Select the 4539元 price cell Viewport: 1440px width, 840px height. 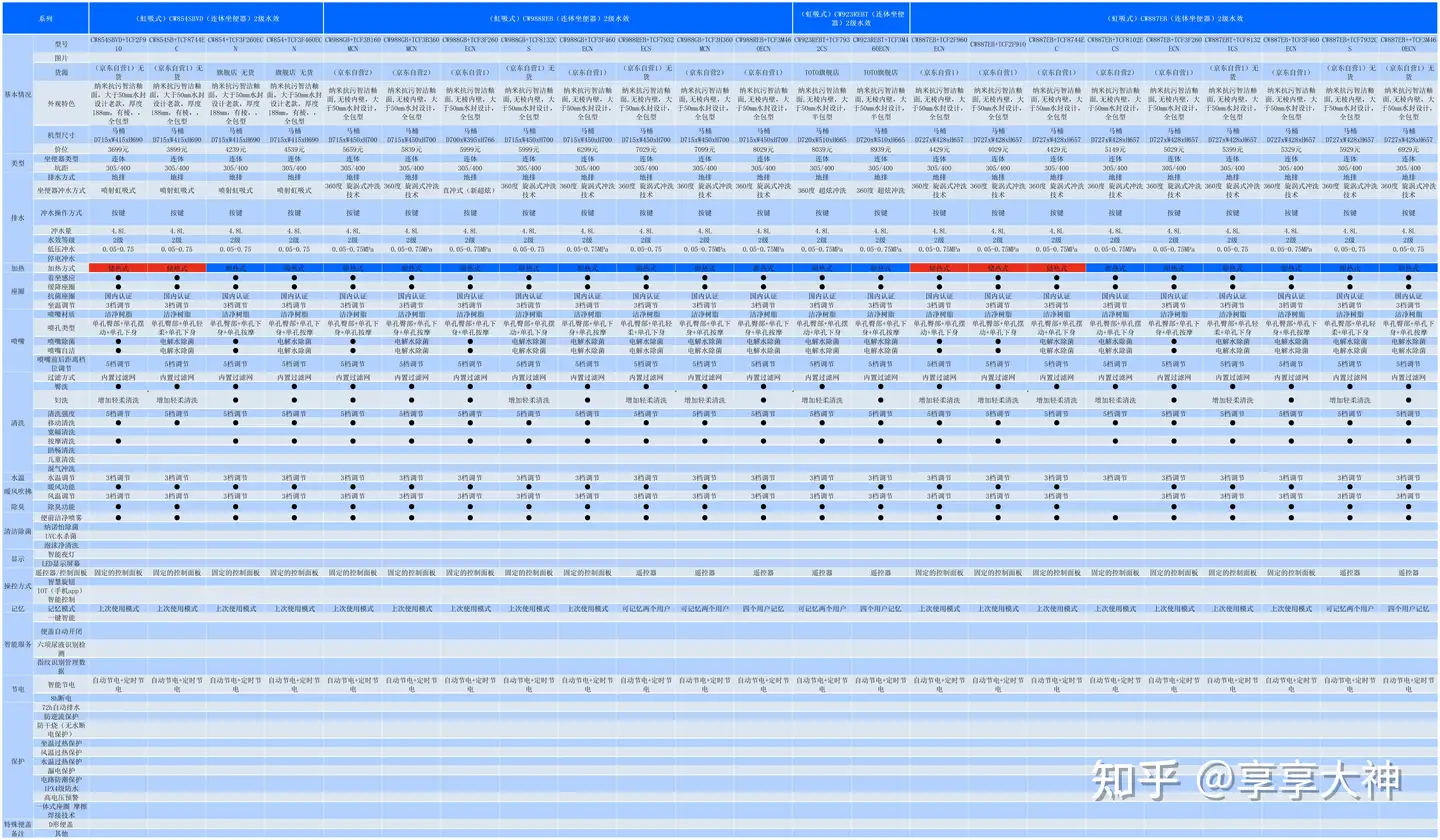(294, 149)
